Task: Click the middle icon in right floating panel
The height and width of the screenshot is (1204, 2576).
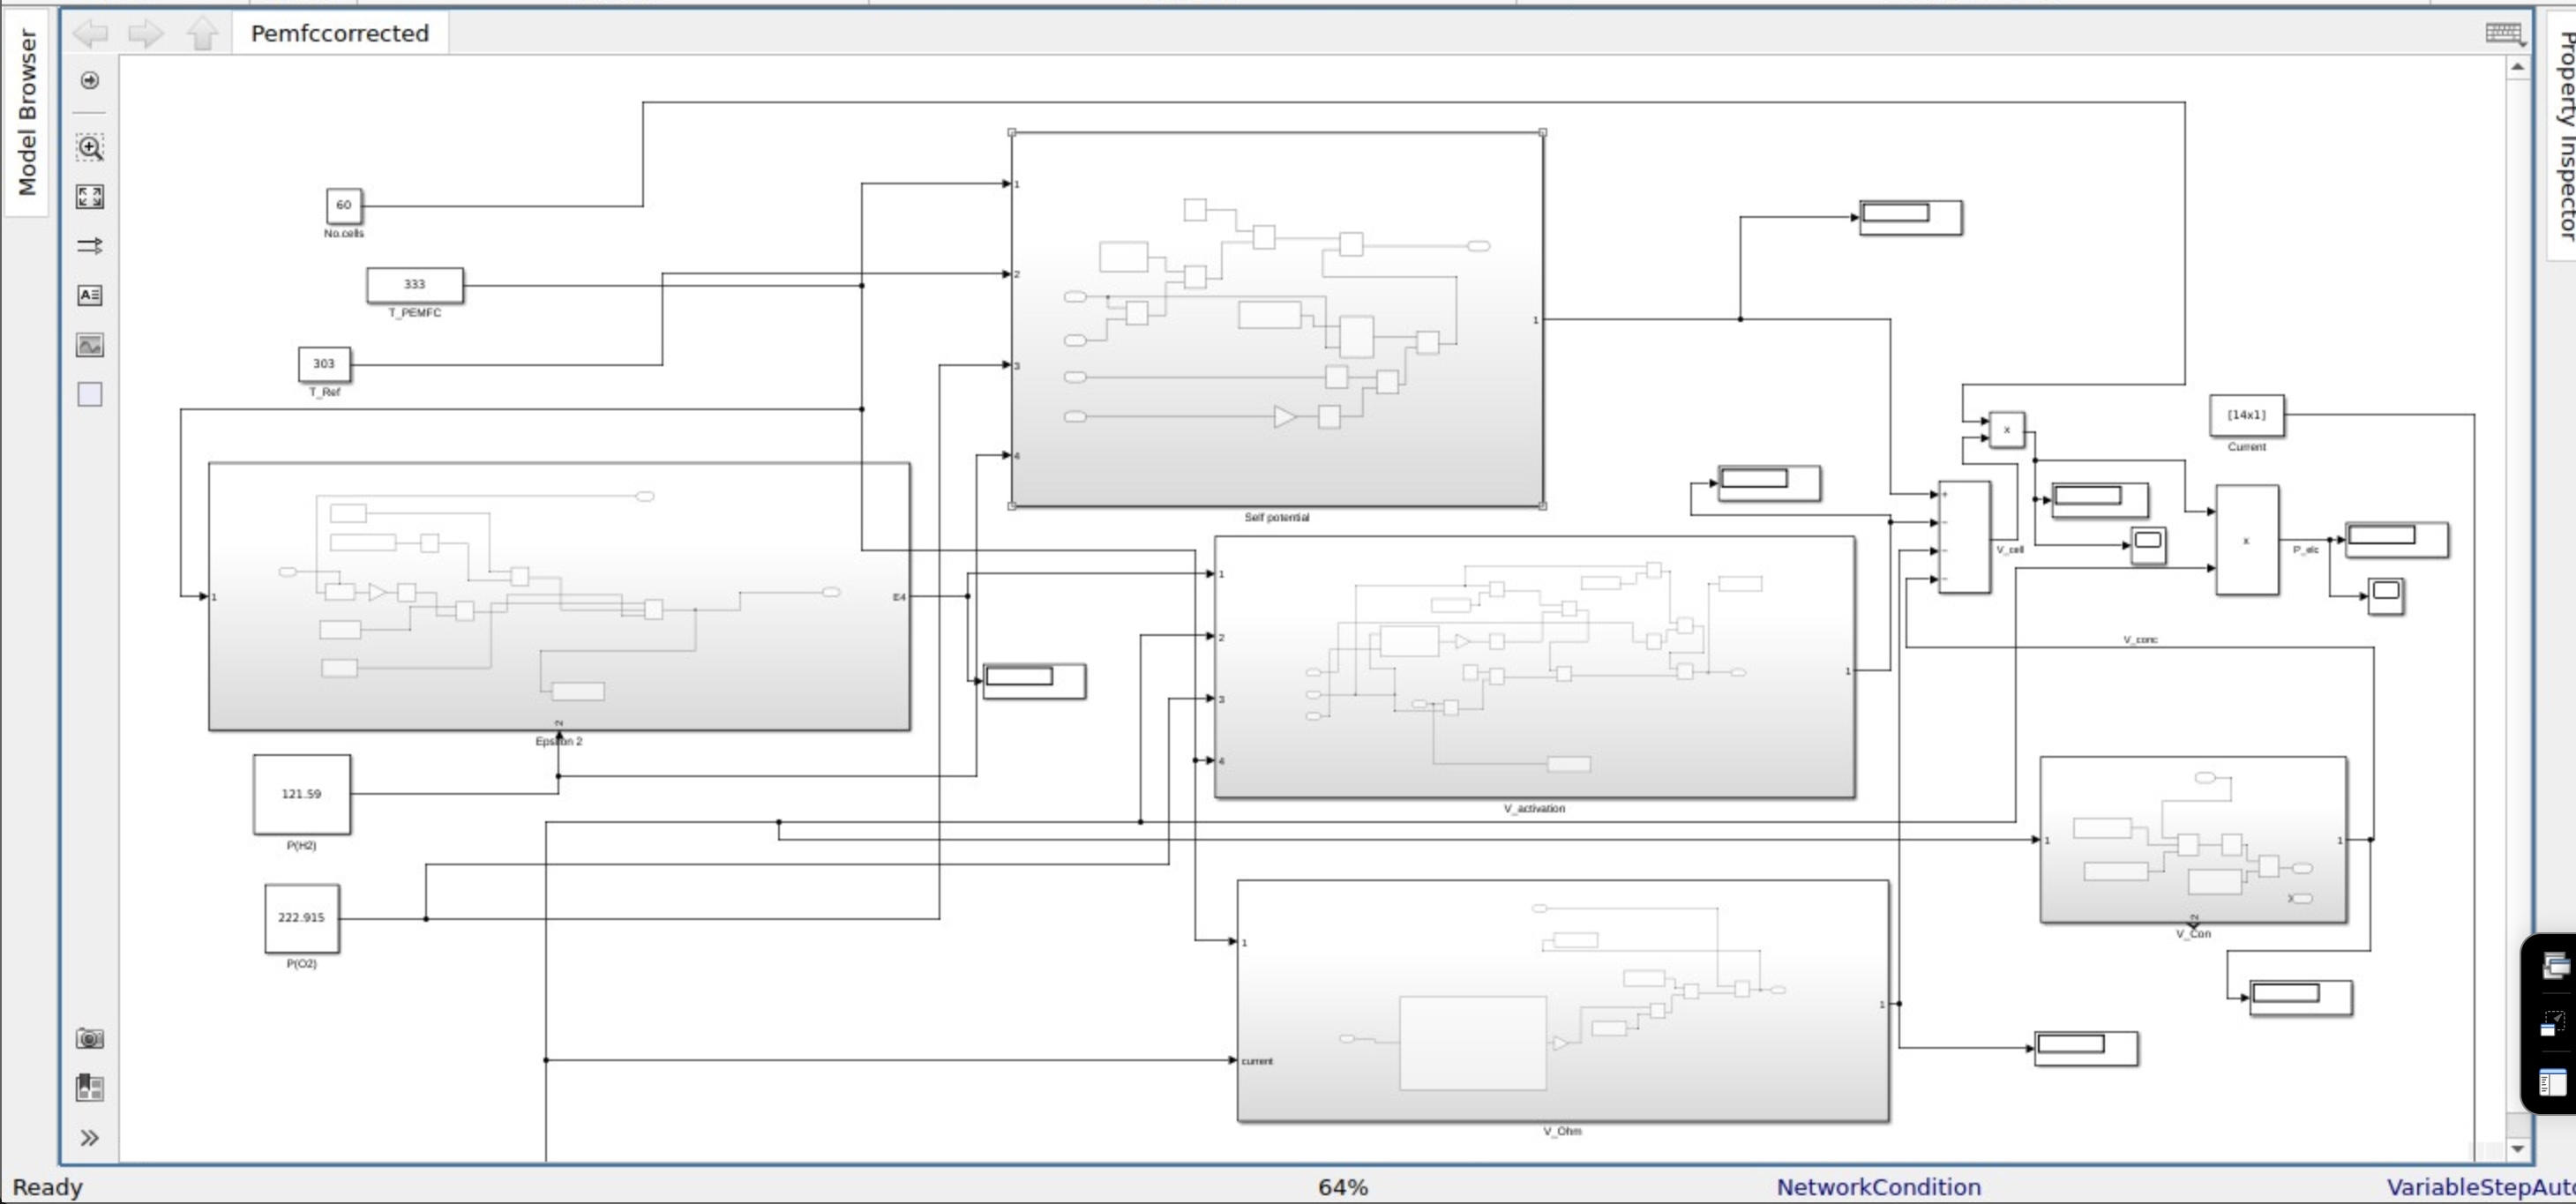Action: 2553,1024
